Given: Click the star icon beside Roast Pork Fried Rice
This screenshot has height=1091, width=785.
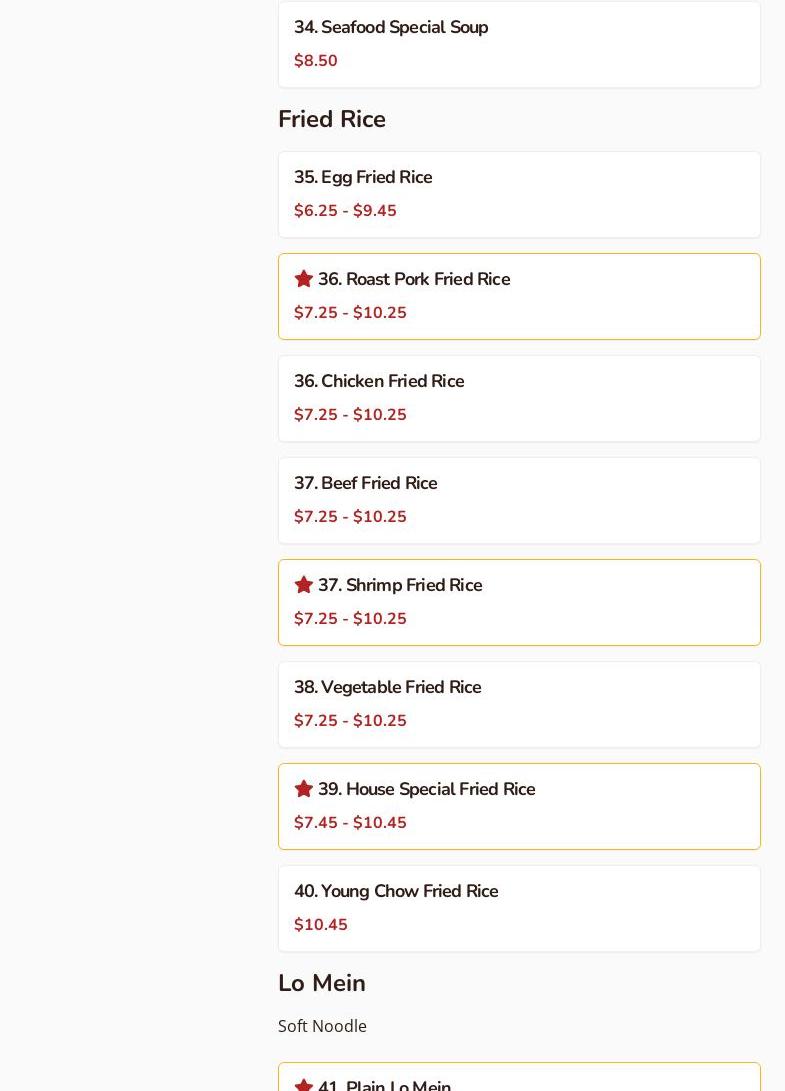Looking at the screenshot, I should coord(304,279).
